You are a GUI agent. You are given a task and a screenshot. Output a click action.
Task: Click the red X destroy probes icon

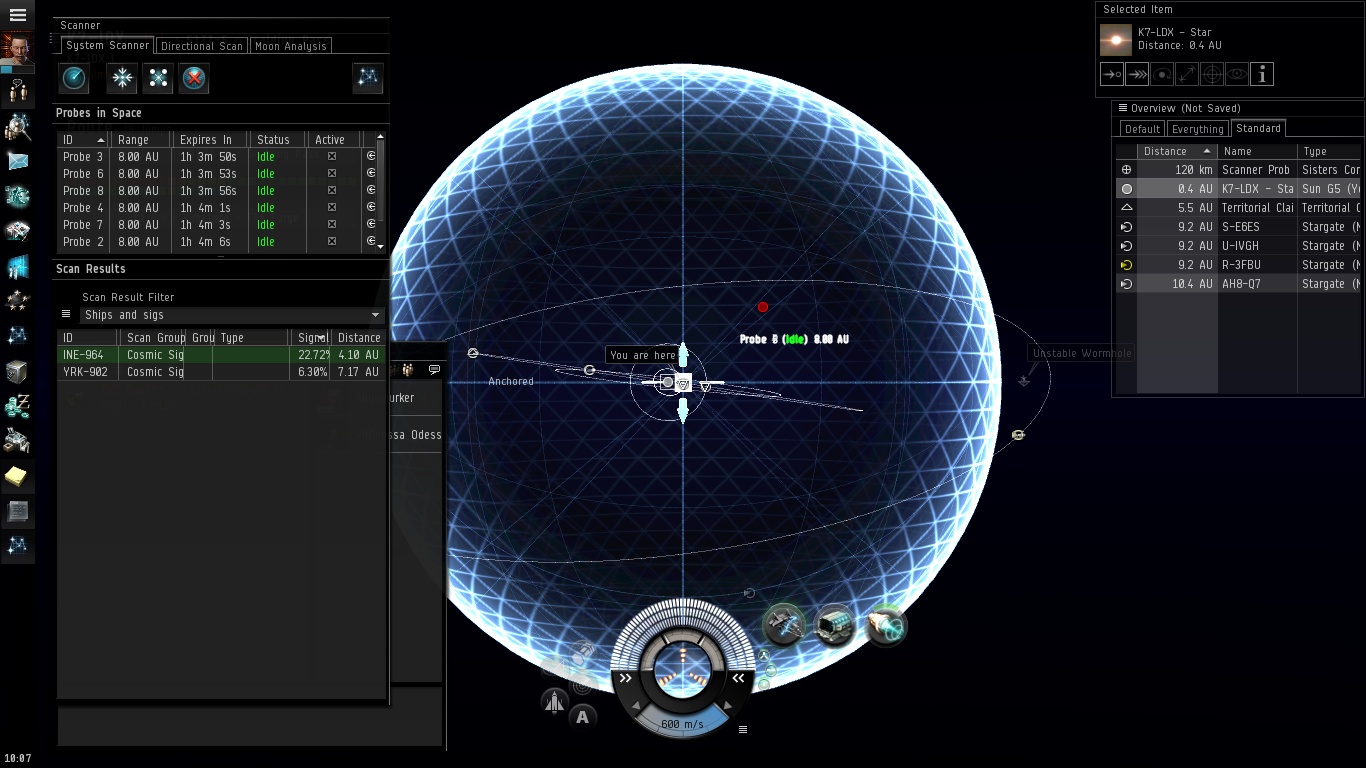tap(194, 78)
